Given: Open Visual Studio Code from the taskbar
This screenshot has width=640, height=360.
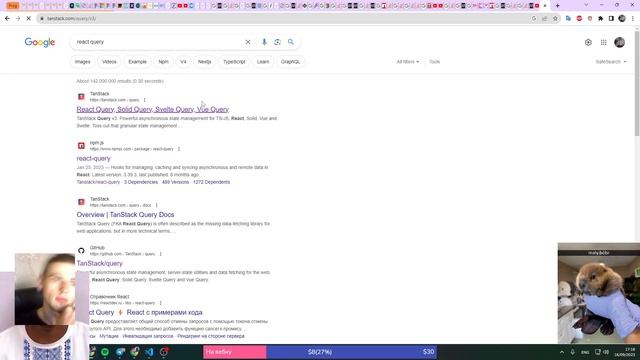Looking at the screenshot, I should click(x=149, y=352).
